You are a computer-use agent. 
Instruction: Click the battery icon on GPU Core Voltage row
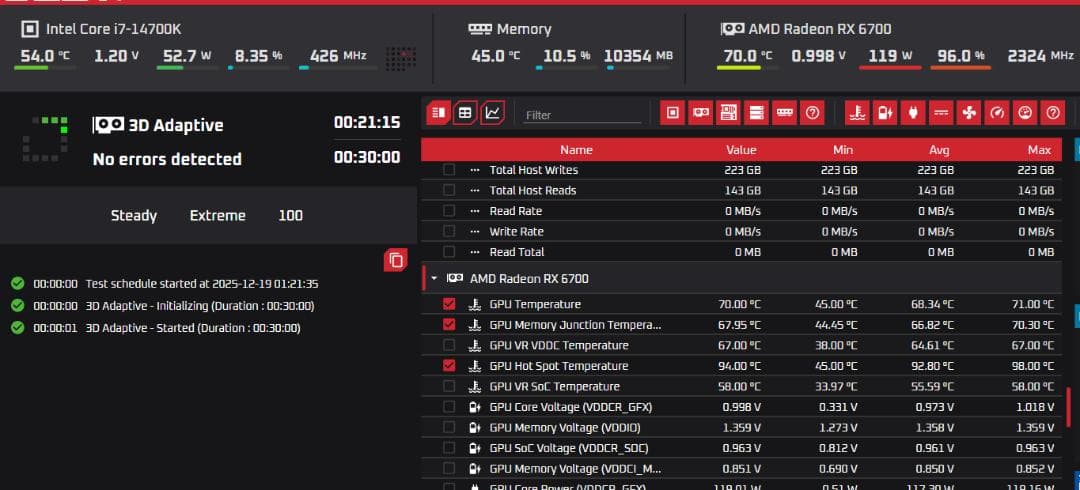pyautogui.click(x=474, y=407)
